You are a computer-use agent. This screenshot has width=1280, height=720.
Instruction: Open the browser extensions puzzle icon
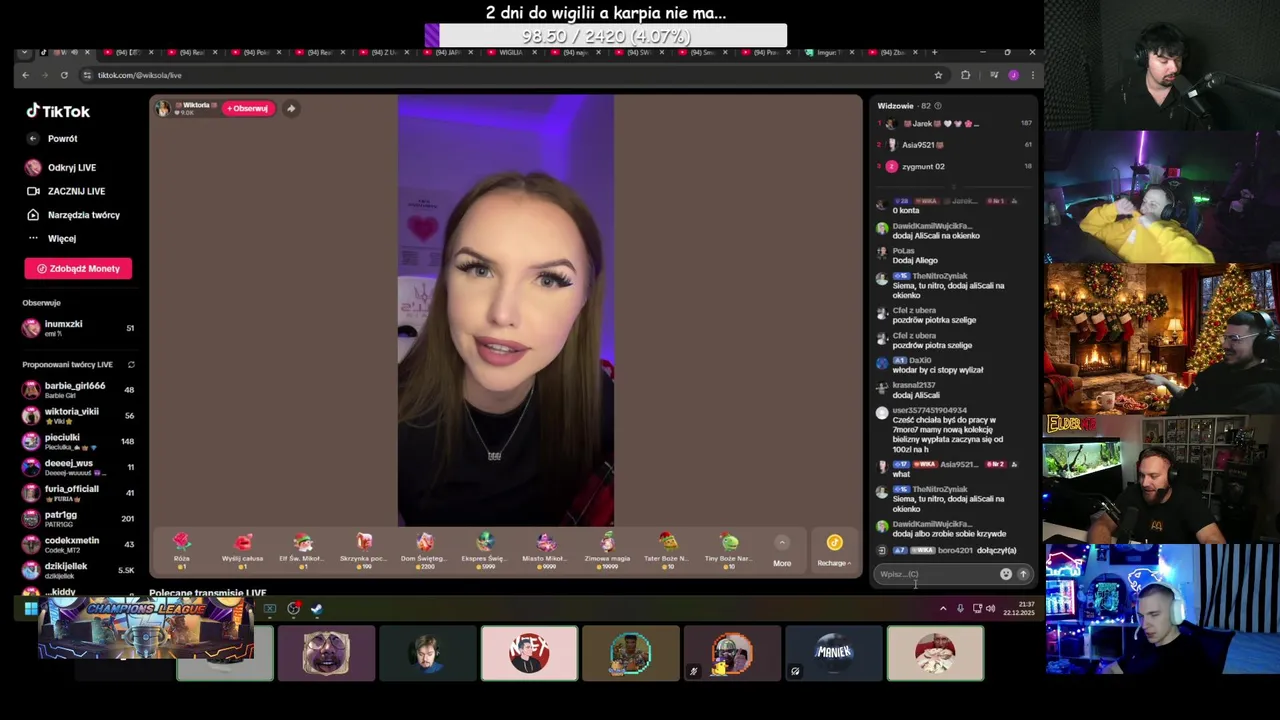pyautogui.click(x=965, y=75)
